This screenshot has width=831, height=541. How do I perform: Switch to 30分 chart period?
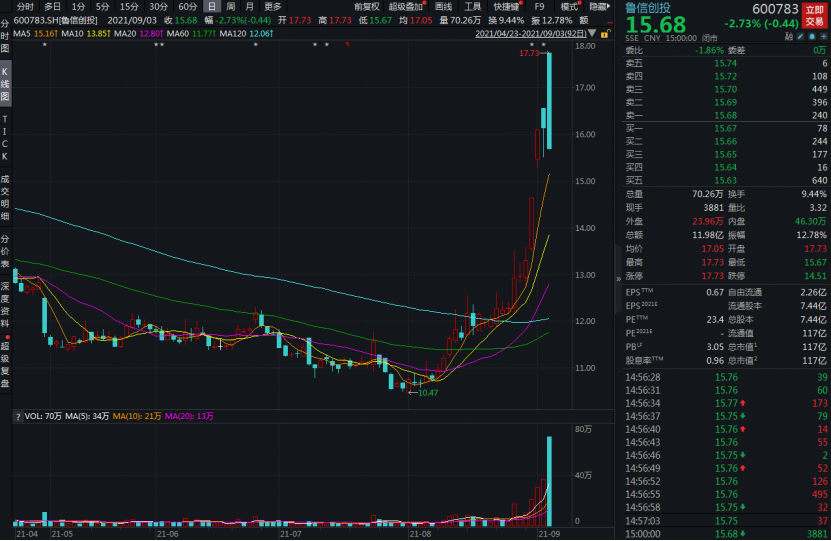(x=158, y=6)
